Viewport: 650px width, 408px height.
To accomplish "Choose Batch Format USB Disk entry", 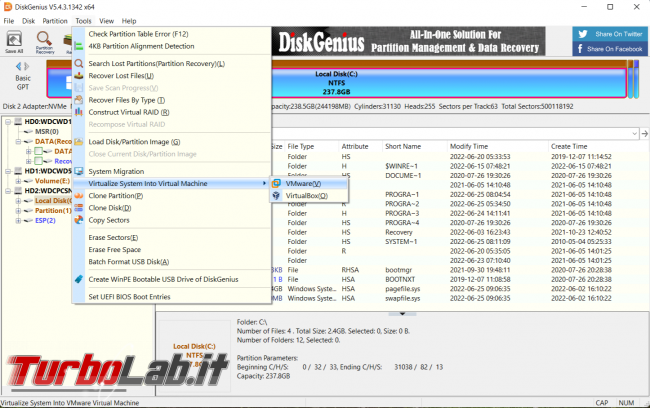I will (x=172, y=262).
